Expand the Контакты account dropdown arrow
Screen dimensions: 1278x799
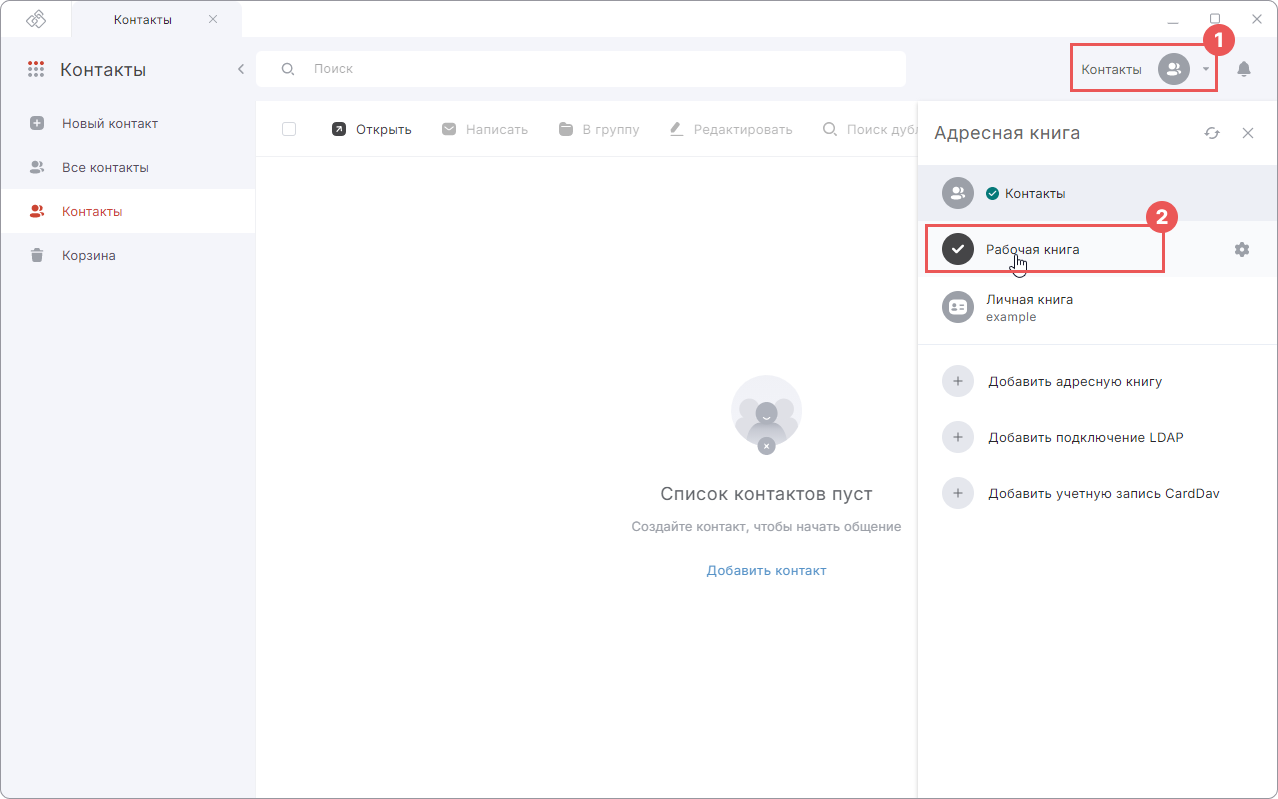click(1206, 69)
